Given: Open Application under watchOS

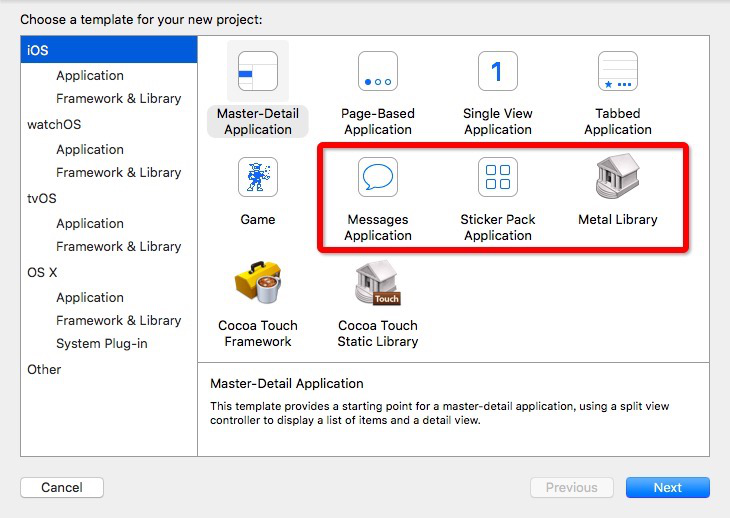Looking at the screenshot, I should point(90,149).
